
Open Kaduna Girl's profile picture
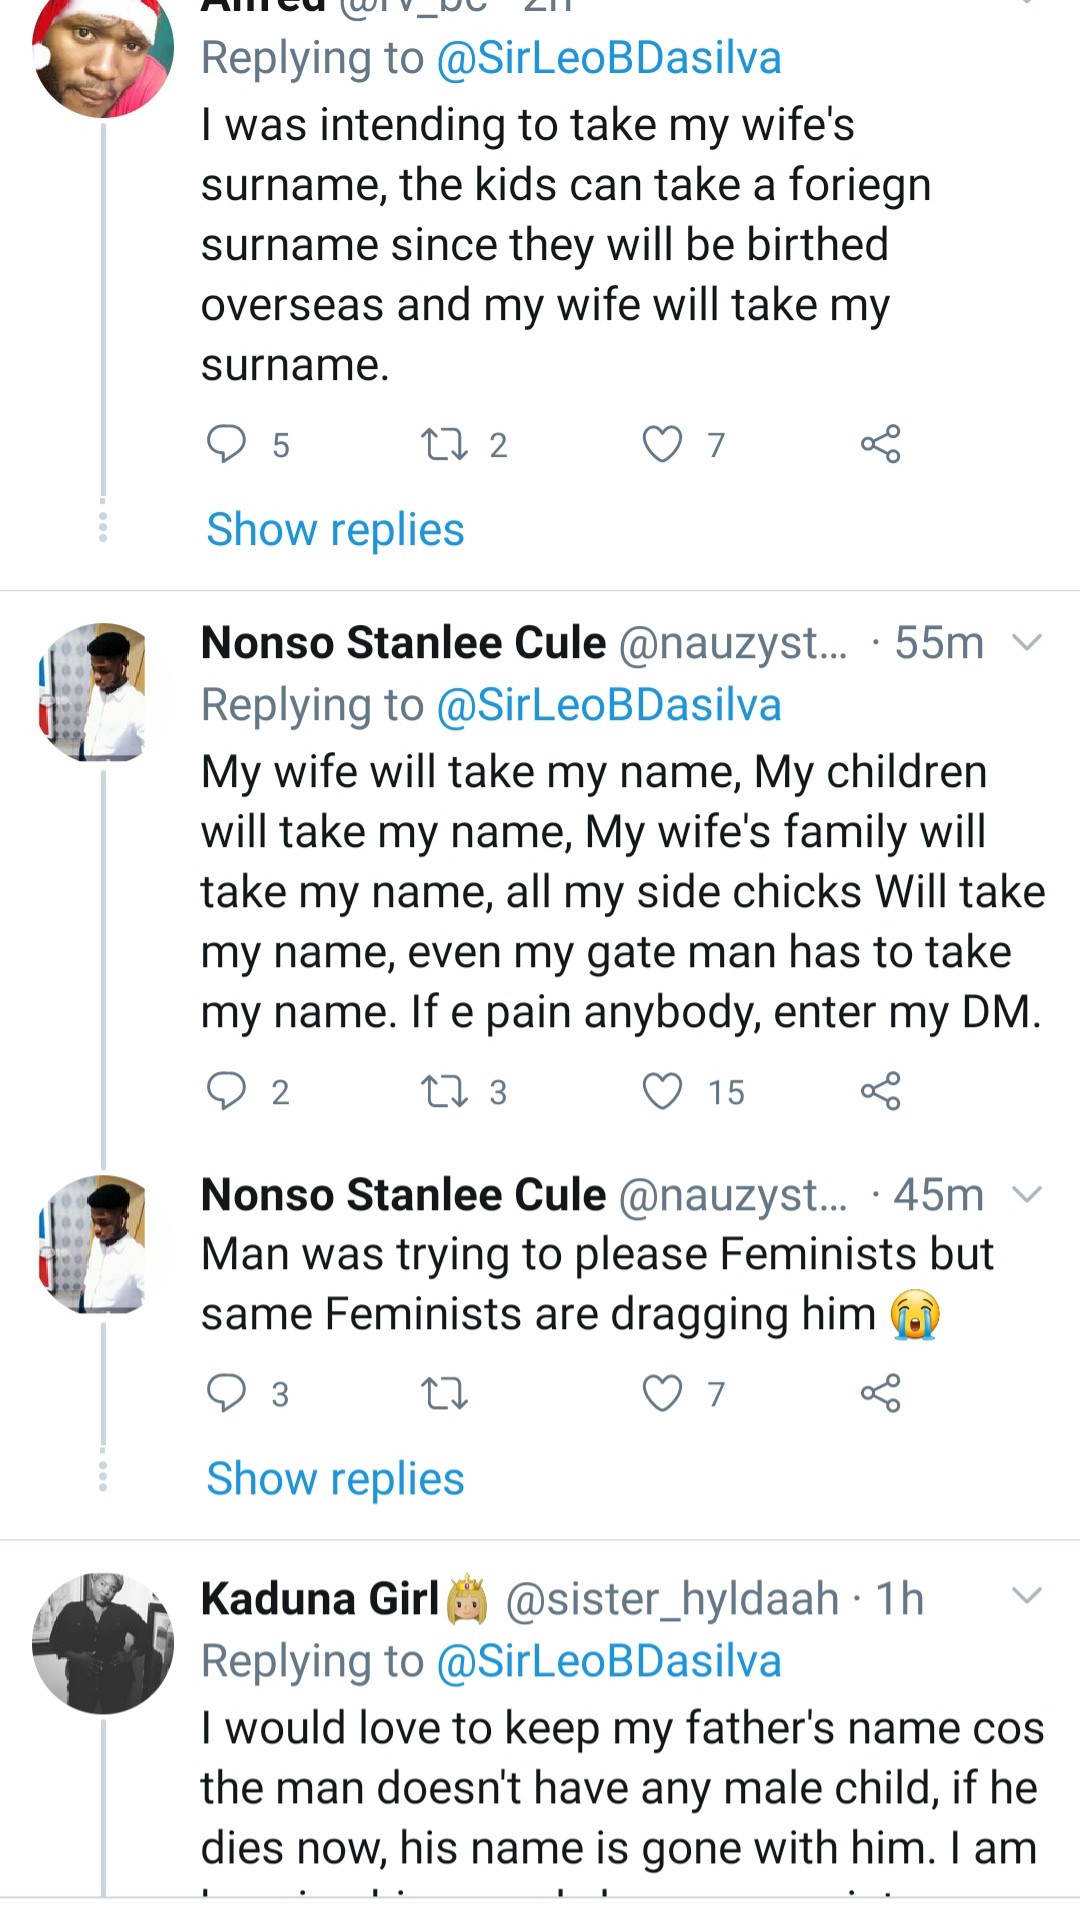tap(103, 1643)
